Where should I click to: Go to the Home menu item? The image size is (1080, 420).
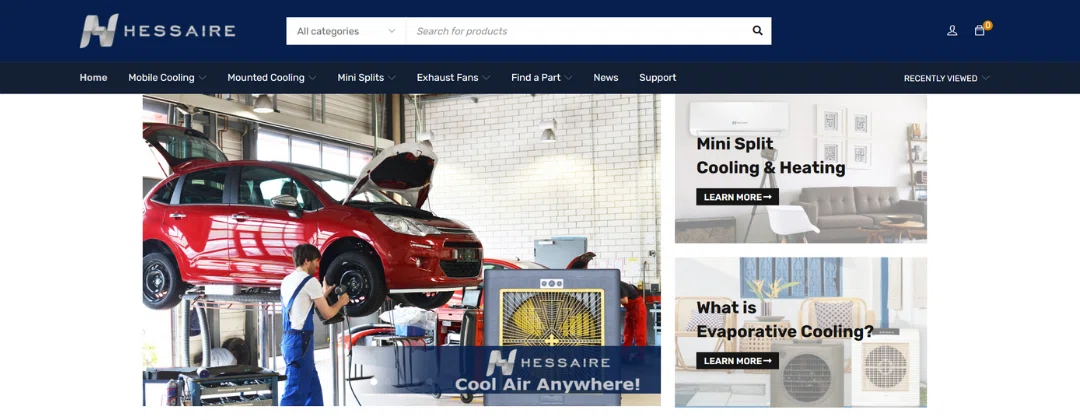tap(93, 78)
